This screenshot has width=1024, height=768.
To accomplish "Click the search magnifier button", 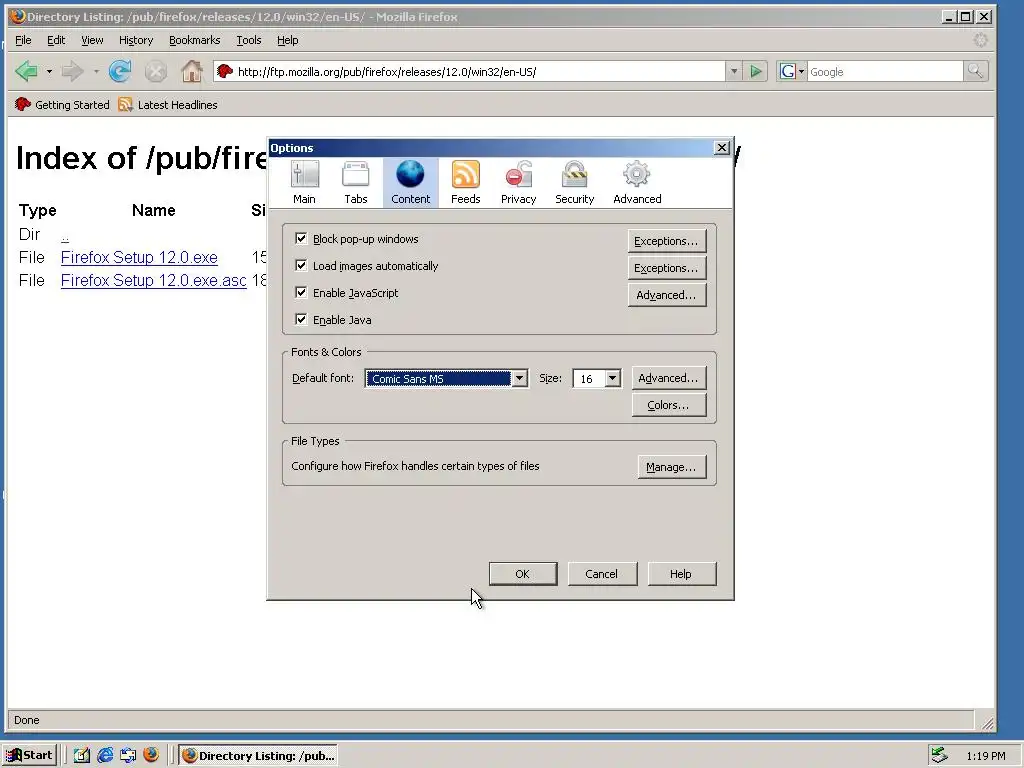I will click(x=975, y=71).
